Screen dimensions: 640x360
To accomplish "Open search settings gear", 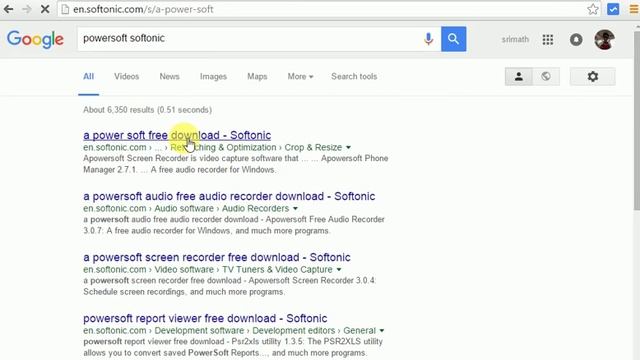I will point(593,76).
